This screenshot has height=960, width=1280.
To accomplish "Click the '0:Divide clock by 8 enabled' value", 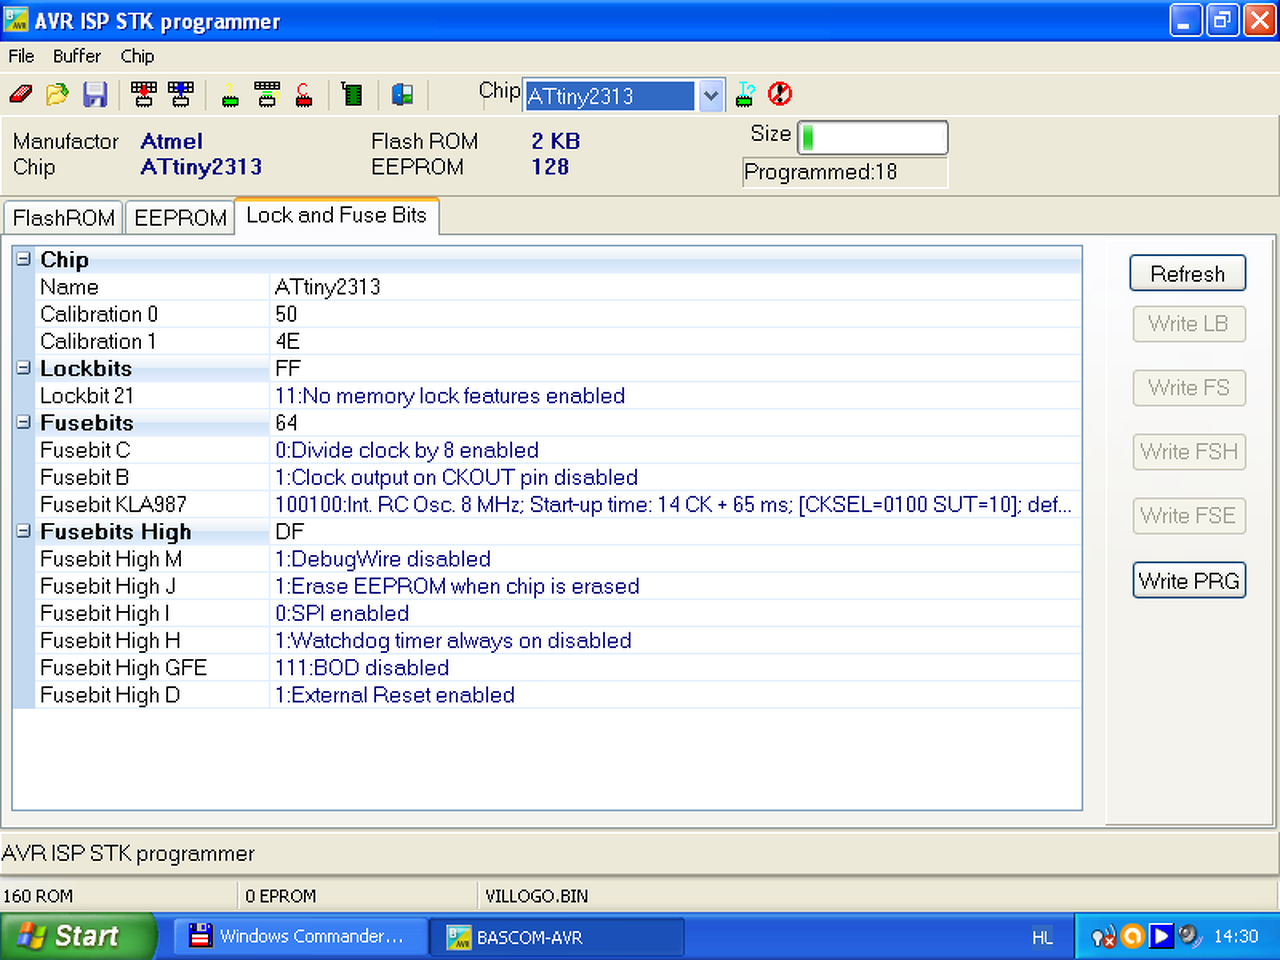I will click(407, 450).
